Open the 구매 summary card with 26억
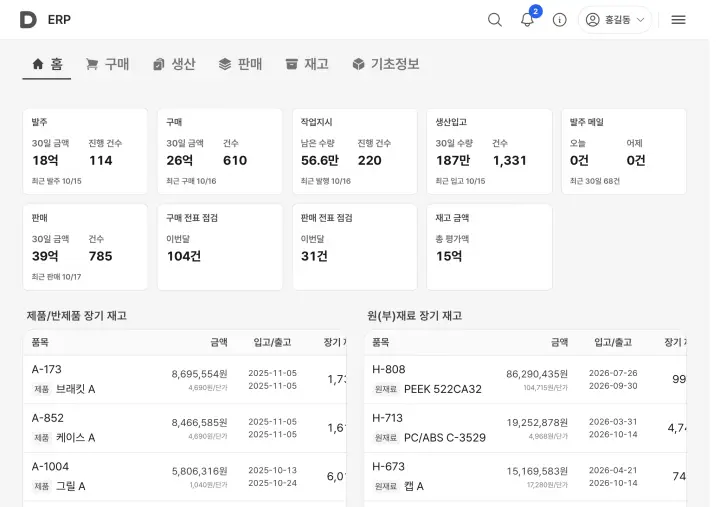The height and width of the screenshot is (507, 720). (x=220, y=151)
